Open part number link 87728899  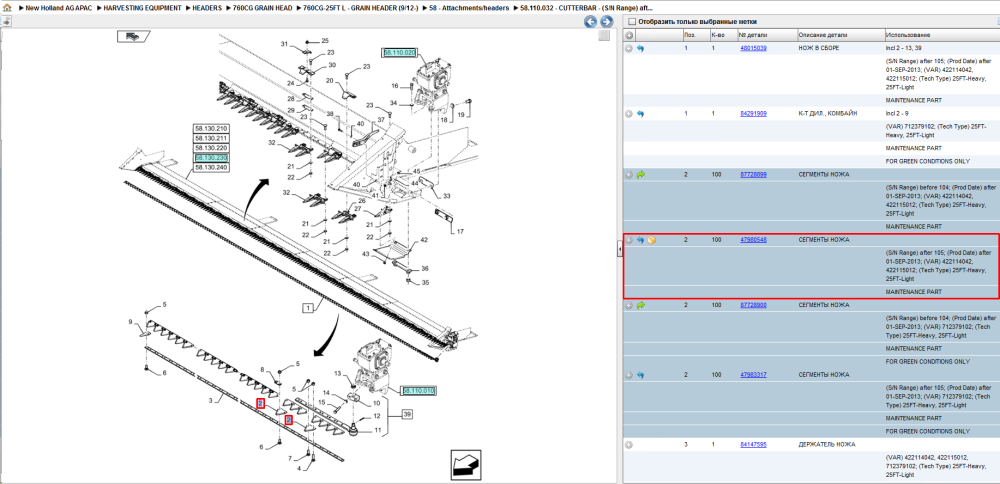click(753, 175)
